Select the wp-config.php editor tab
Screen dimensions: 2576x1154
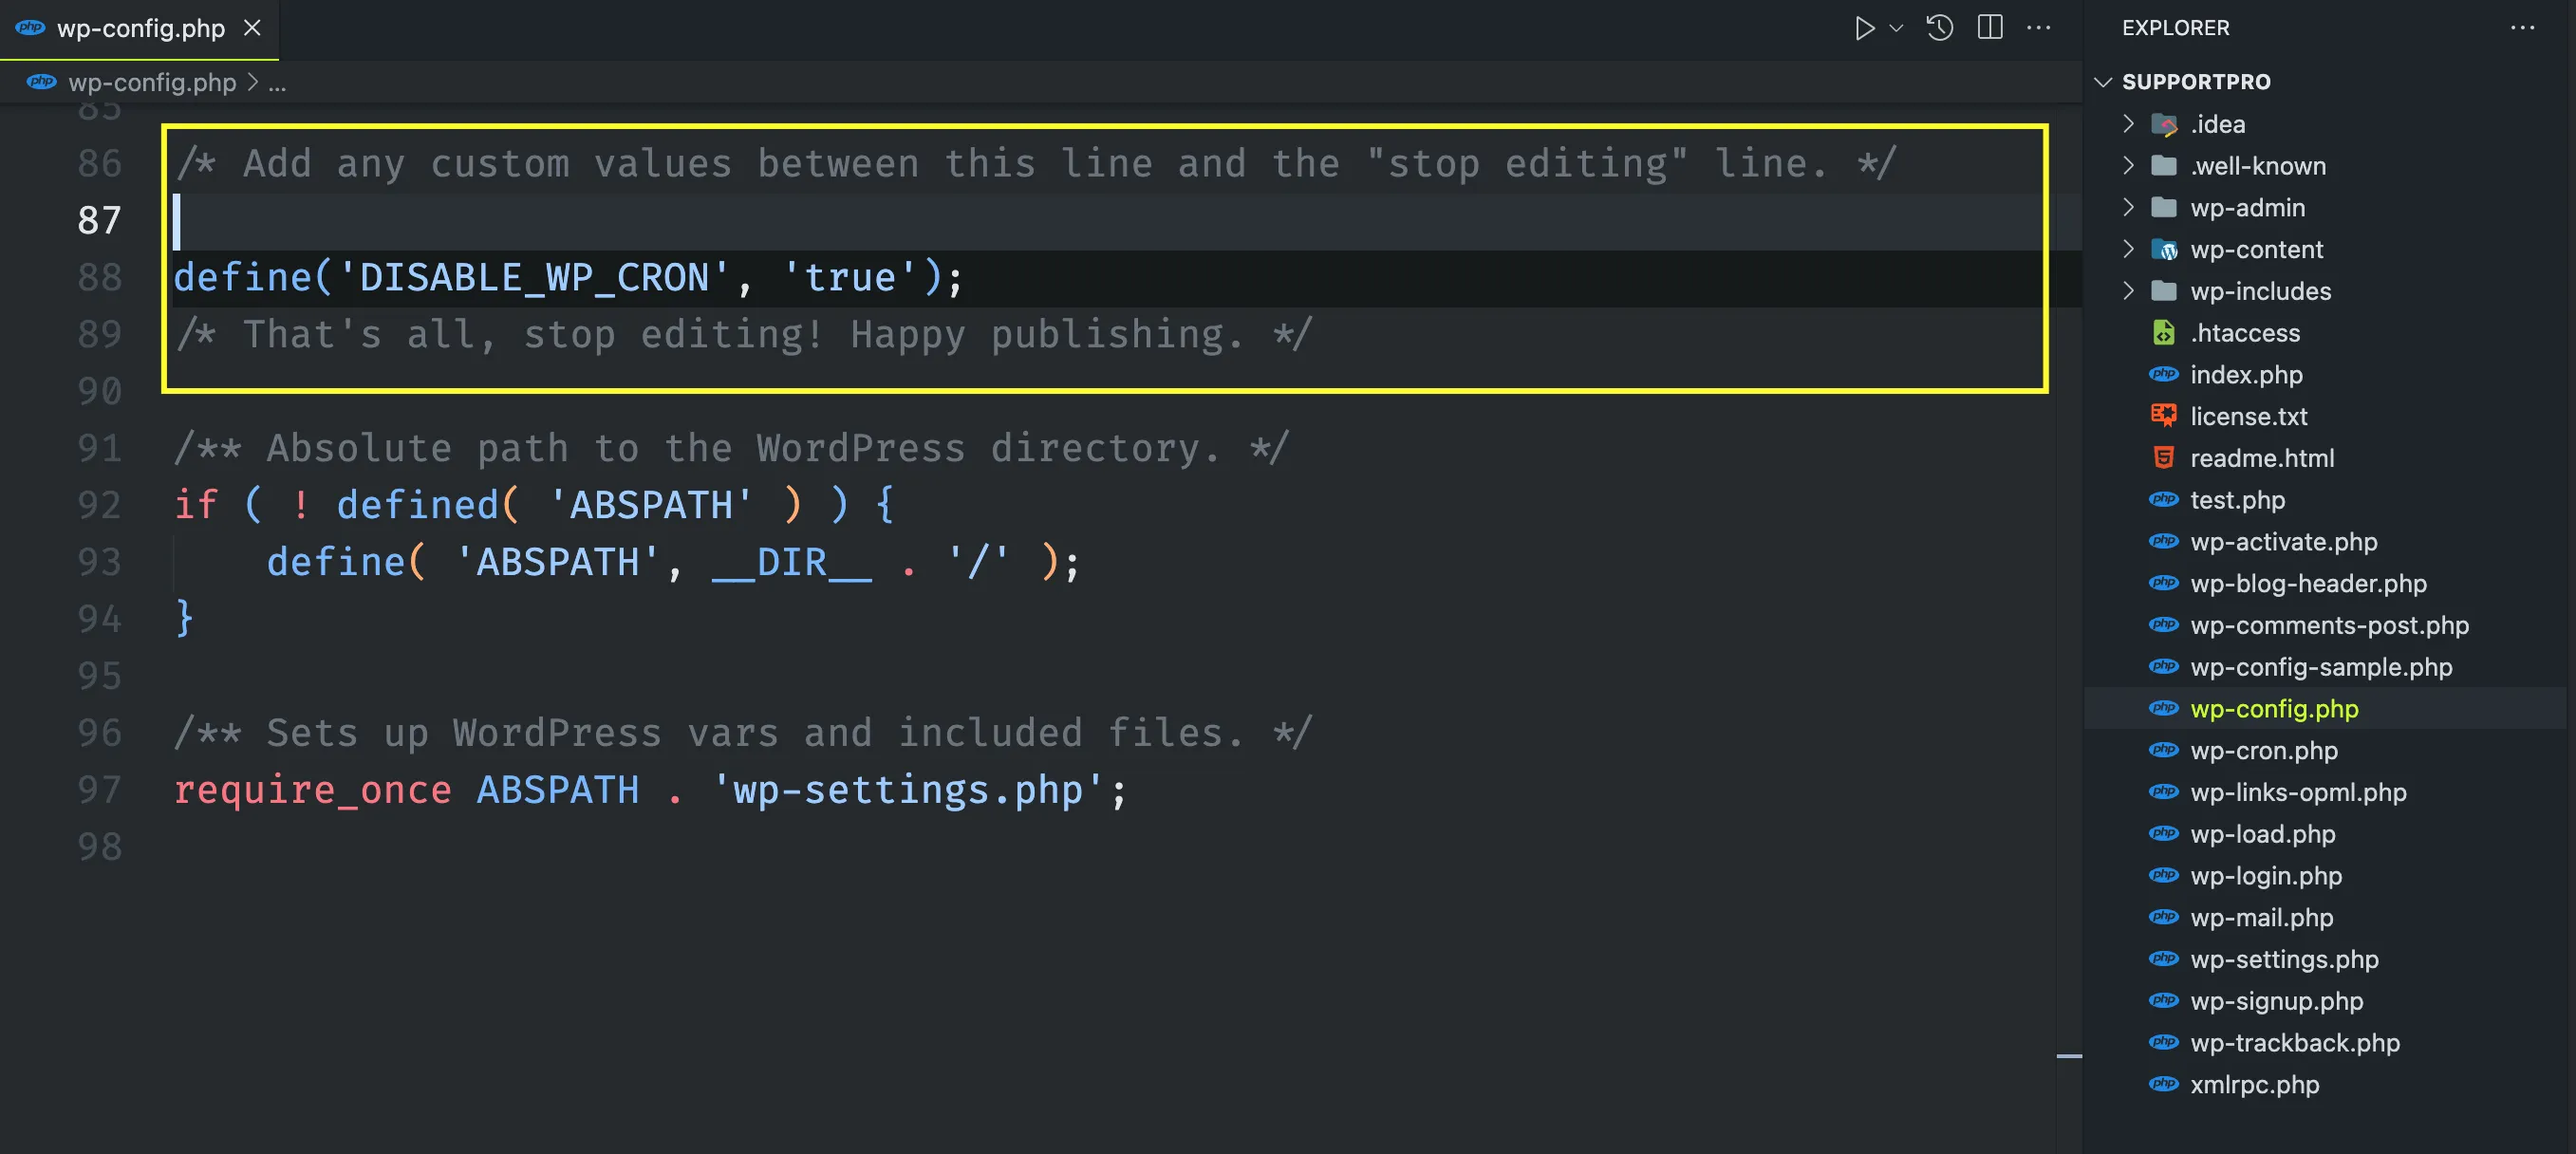tap(139, 28)
